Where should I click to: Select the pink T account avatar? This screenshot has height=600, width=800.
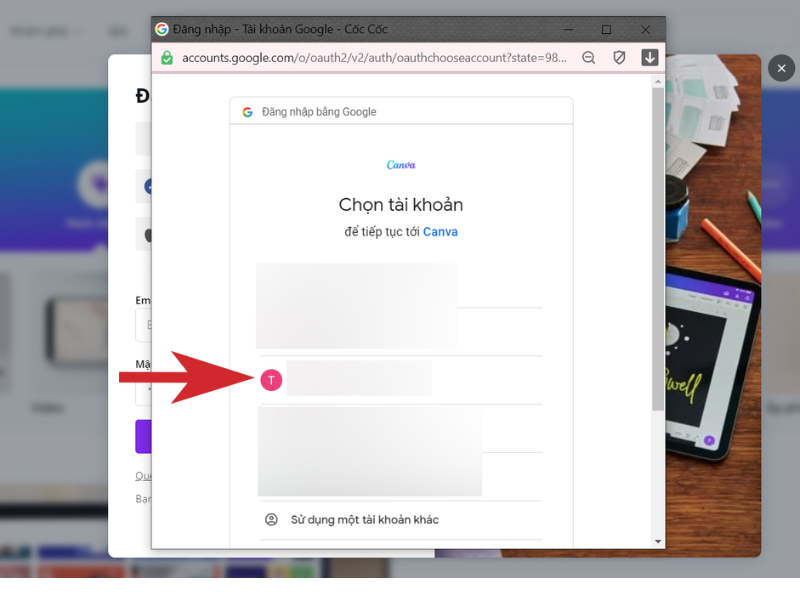(x=271, y=379)
